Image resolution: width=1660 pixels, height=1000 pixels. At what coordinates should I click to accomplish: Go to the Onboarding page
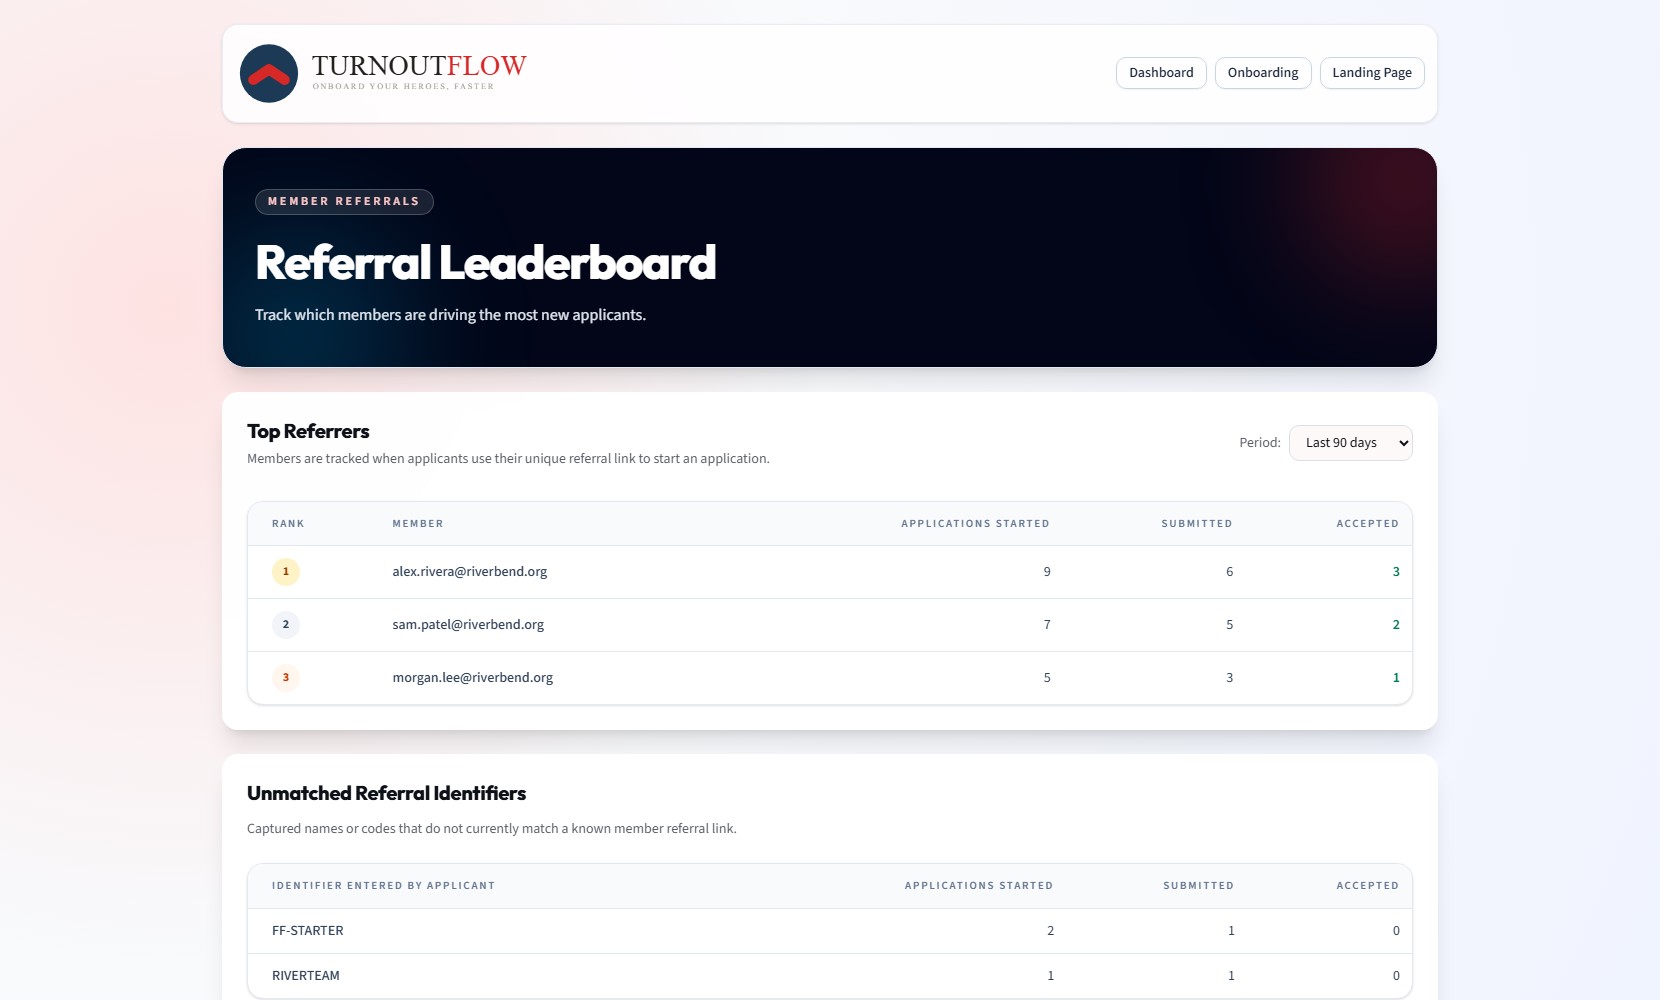pyautogui.click(x=1263, y=73)
